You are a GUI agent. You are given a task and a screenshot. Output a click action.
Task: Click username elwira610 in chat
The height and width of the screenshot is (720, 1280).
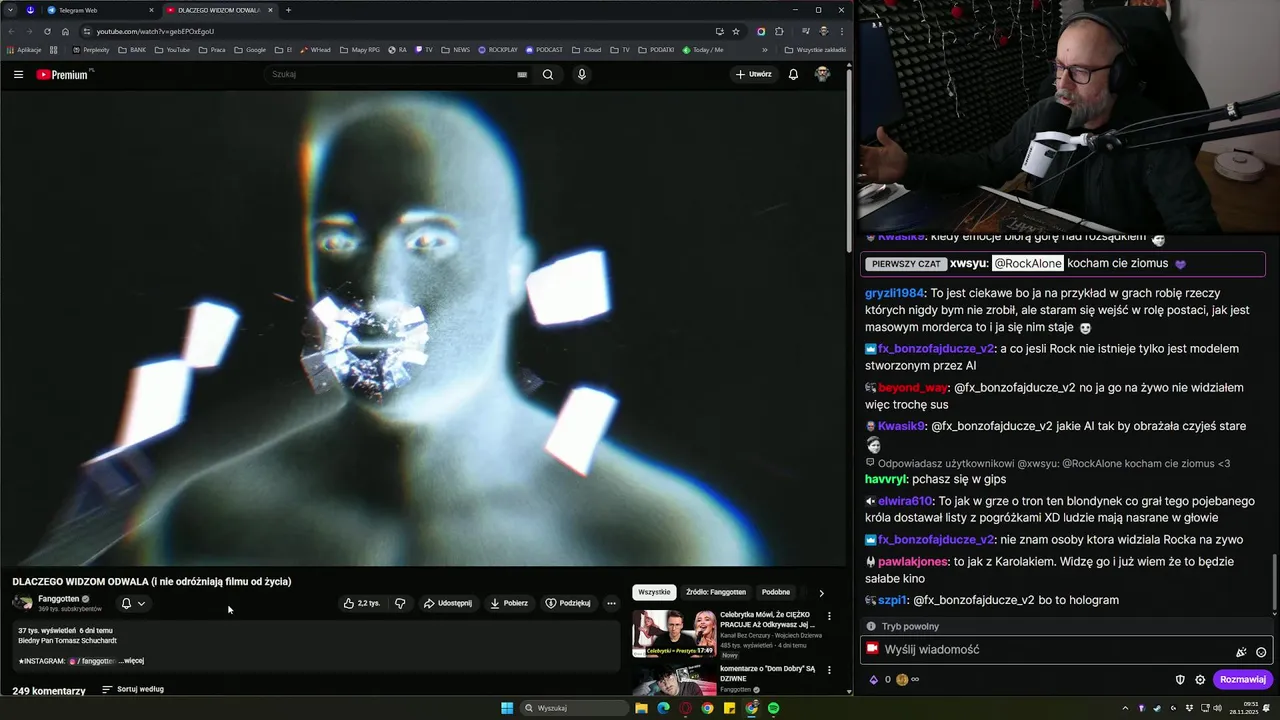905,500
